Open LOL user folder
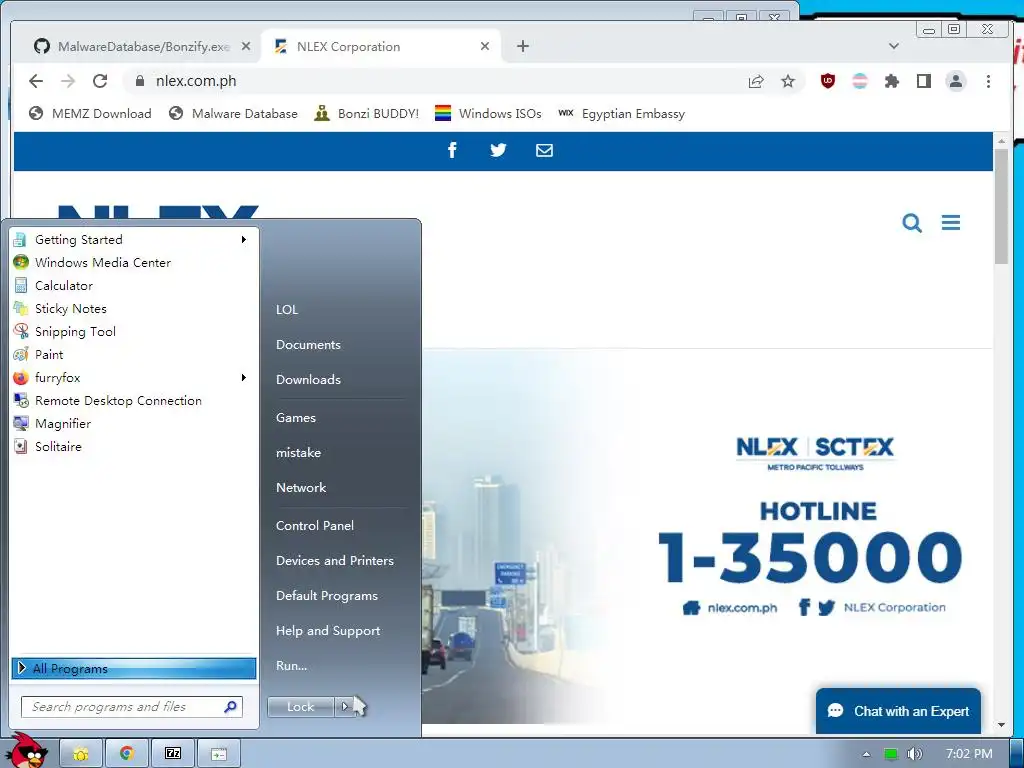 tap(287, 310)
